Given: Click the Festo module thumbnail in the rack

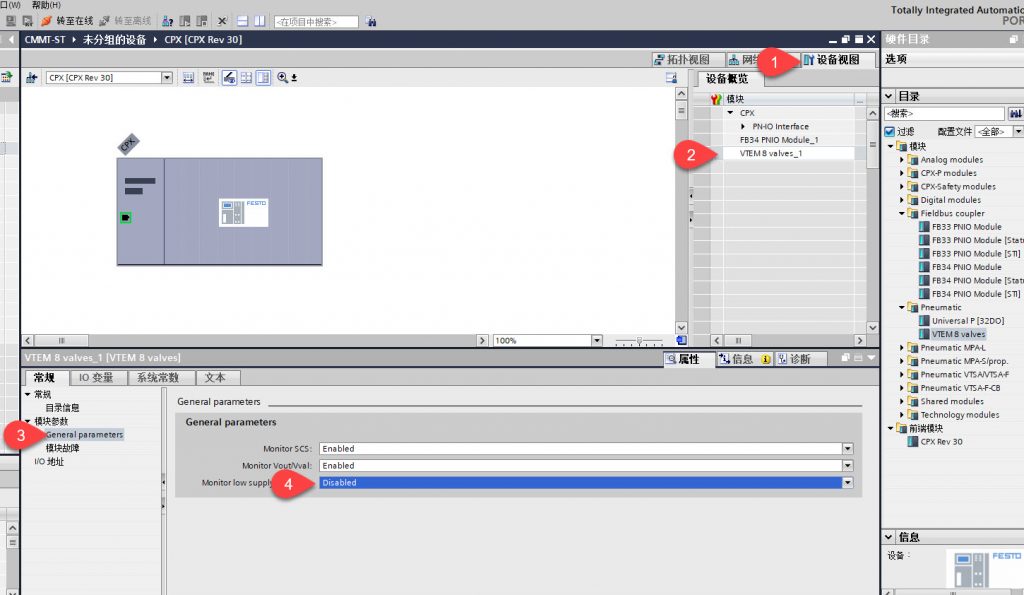Looking at the screenshot, I should (x=243, y=212).
